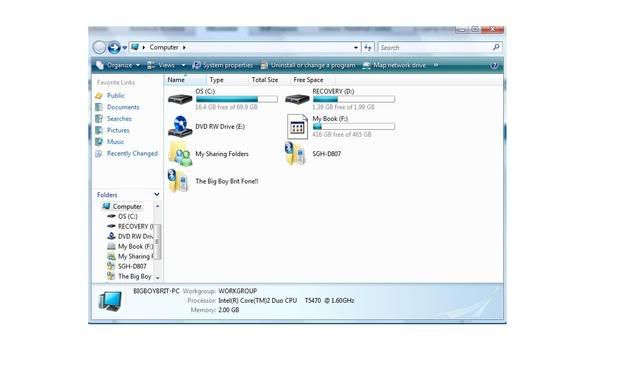Click the folder tree scroll down arrow
The width and height of the screenshot is (640, 370).
click(x=158, y=278)
